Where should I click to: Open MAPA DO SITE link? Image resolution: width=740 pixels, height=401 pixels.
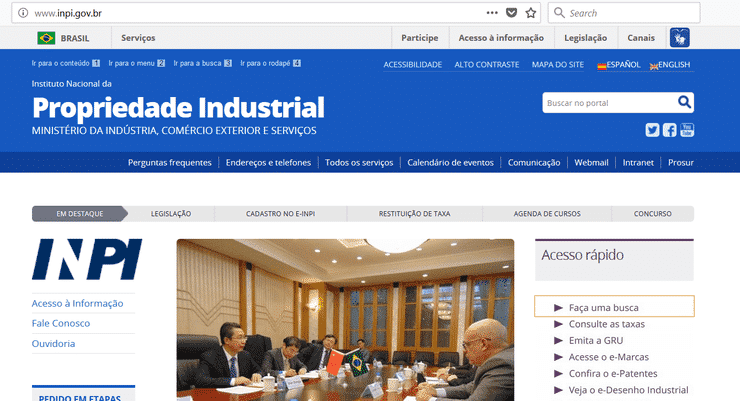(557, 65)
